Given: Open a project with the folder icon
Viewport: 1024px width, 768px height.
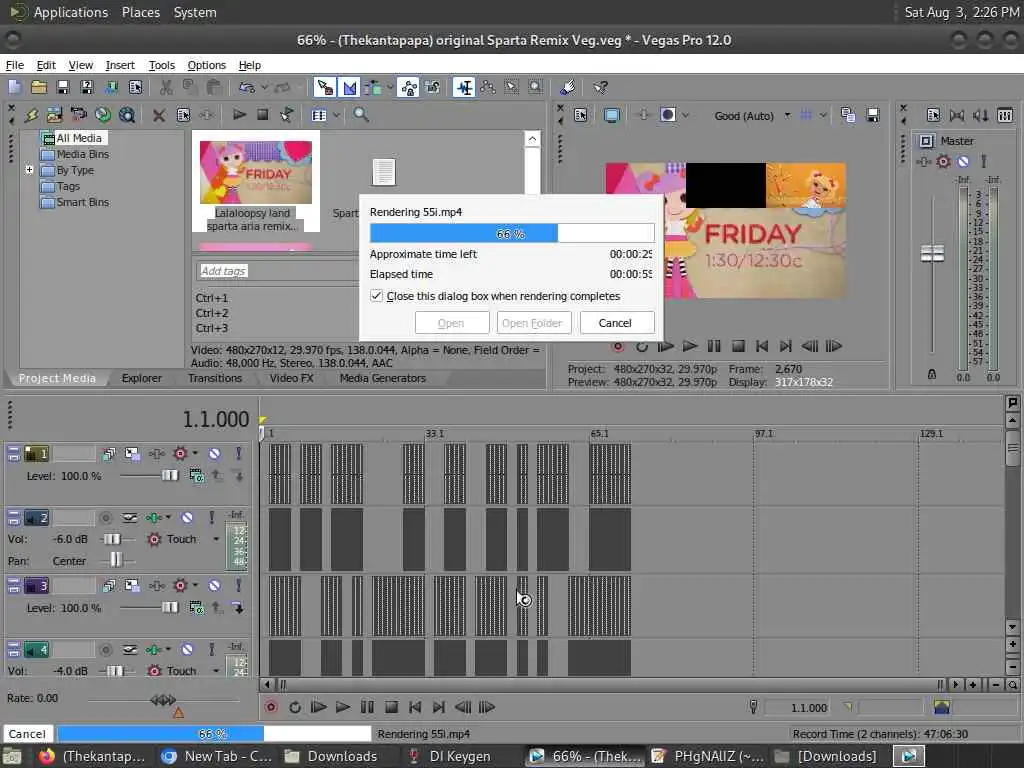Looking at the screenshot, I should coord(39,87).
